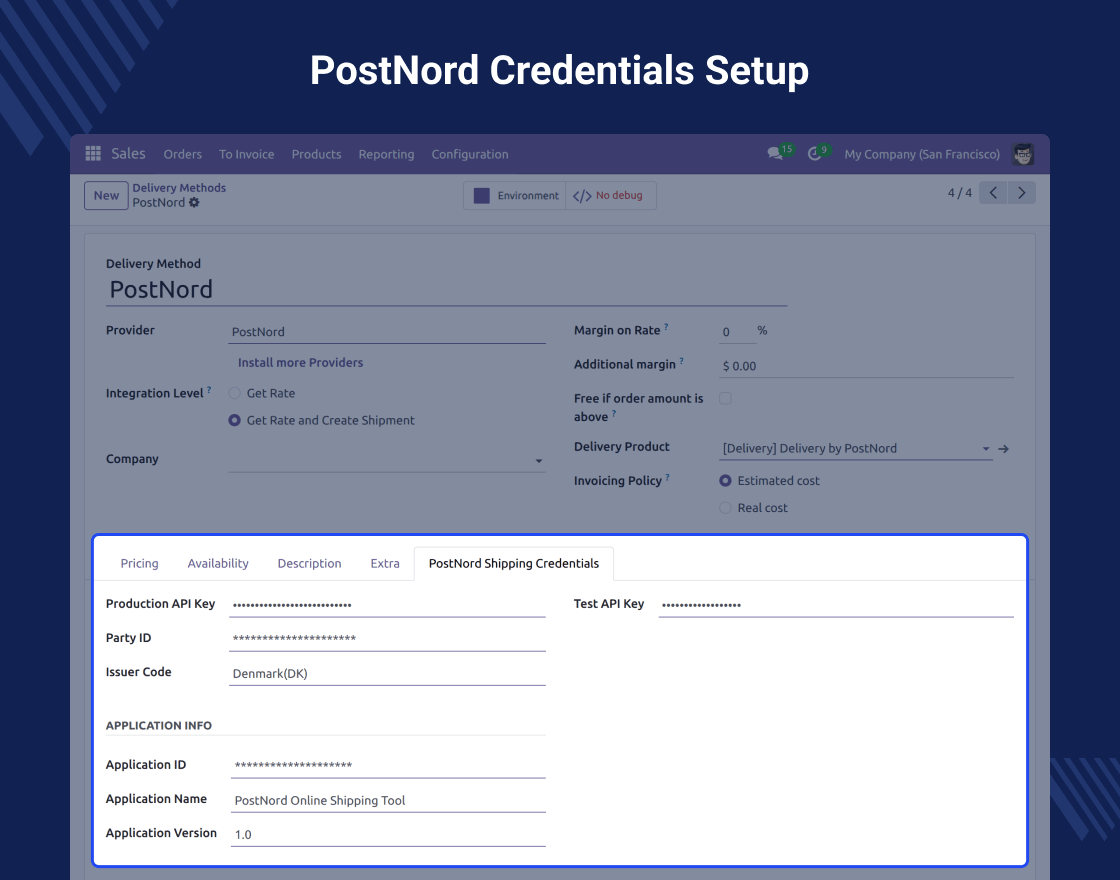The height and width of the screenshot is (880, 1120).
Task: Show Additional margin help tooltip
Action: point(681,361)
